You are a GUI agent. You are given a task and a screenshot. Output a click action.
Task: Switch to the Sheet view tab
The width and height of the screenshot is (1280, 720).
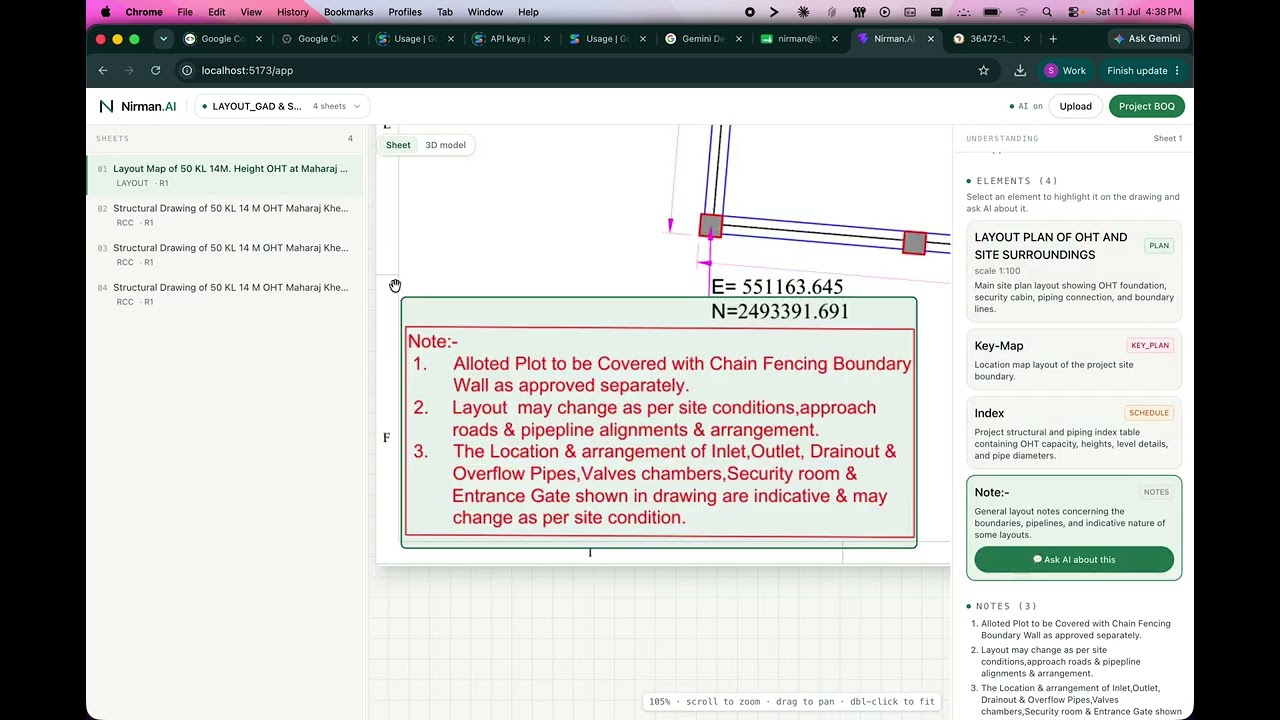click(398, 145)
